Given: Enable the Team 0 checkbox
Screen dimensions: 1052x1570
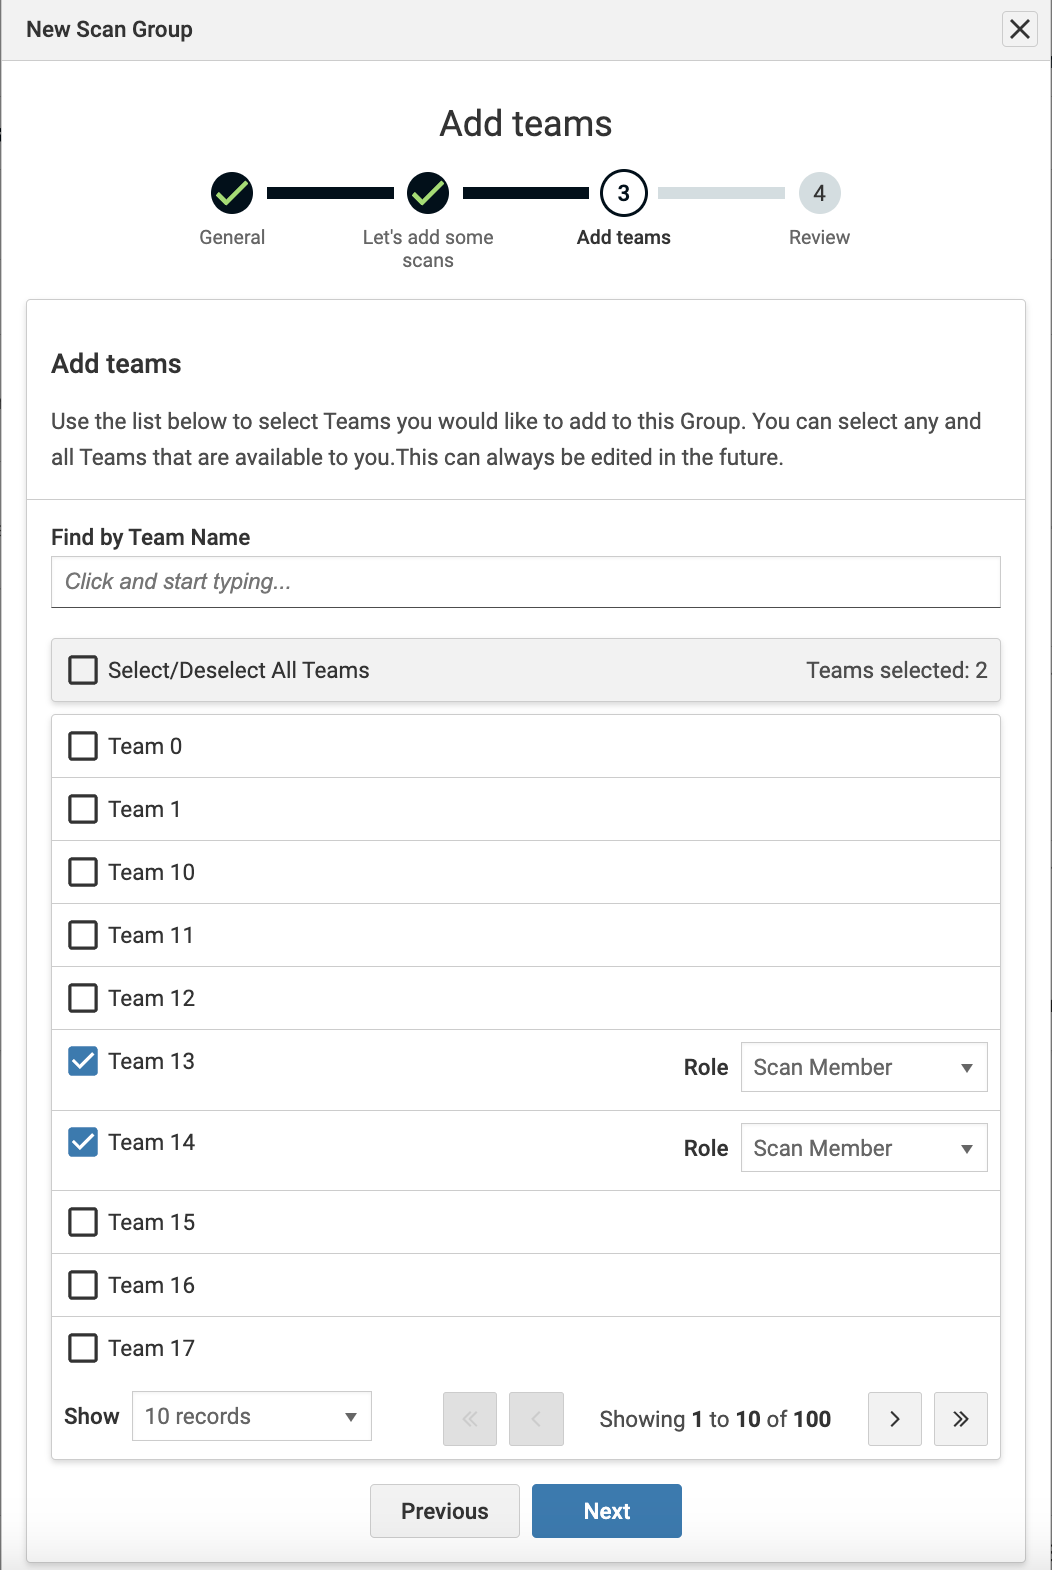Looking at the screenshot, I should pos(83,746).
